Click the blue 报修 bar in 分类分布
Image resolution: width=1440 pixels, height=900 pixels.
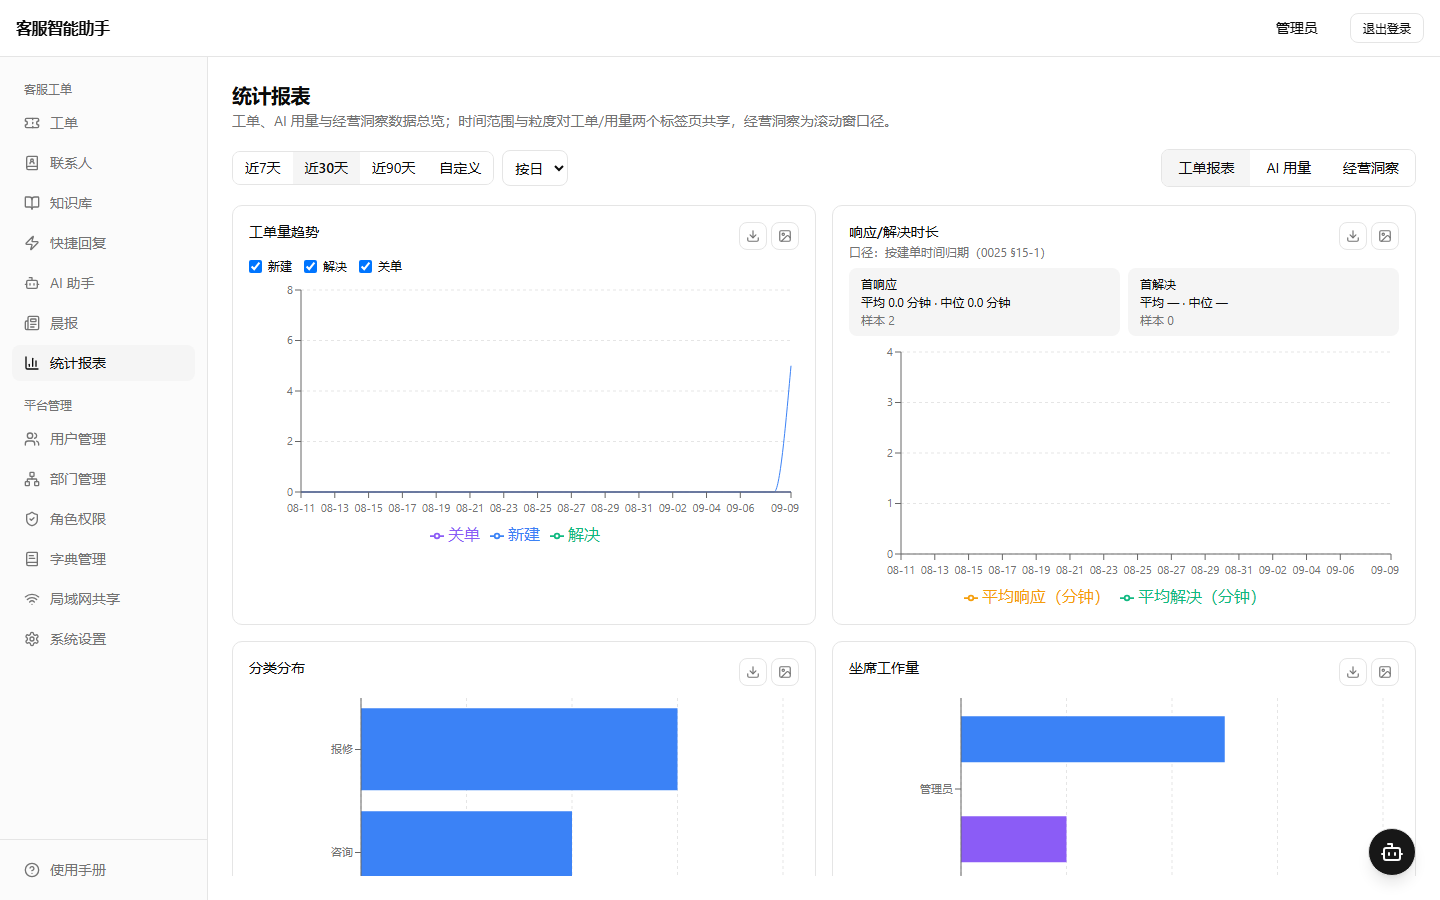click(x=519, y=749)
